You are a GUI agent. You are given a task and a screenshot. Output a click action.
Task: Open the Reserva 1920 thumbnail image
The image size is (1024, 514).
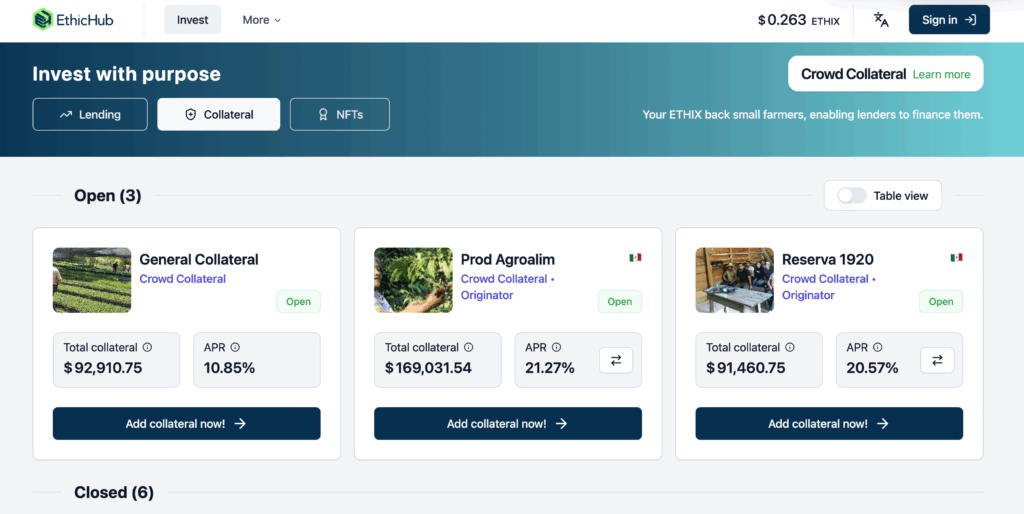[735, 280]
